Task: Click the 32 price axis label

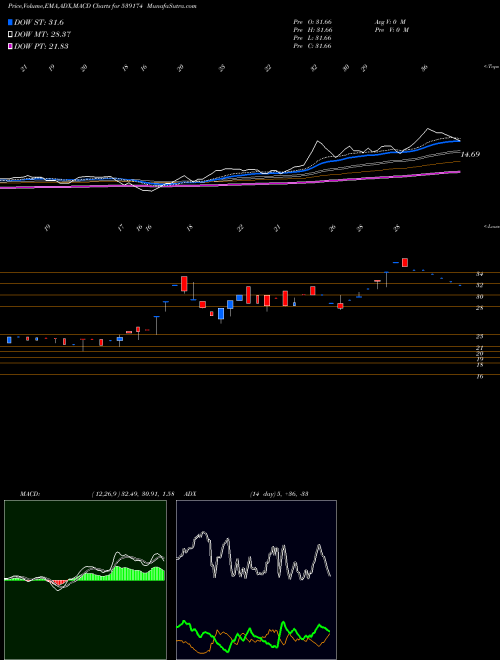Action: [479, 285]
